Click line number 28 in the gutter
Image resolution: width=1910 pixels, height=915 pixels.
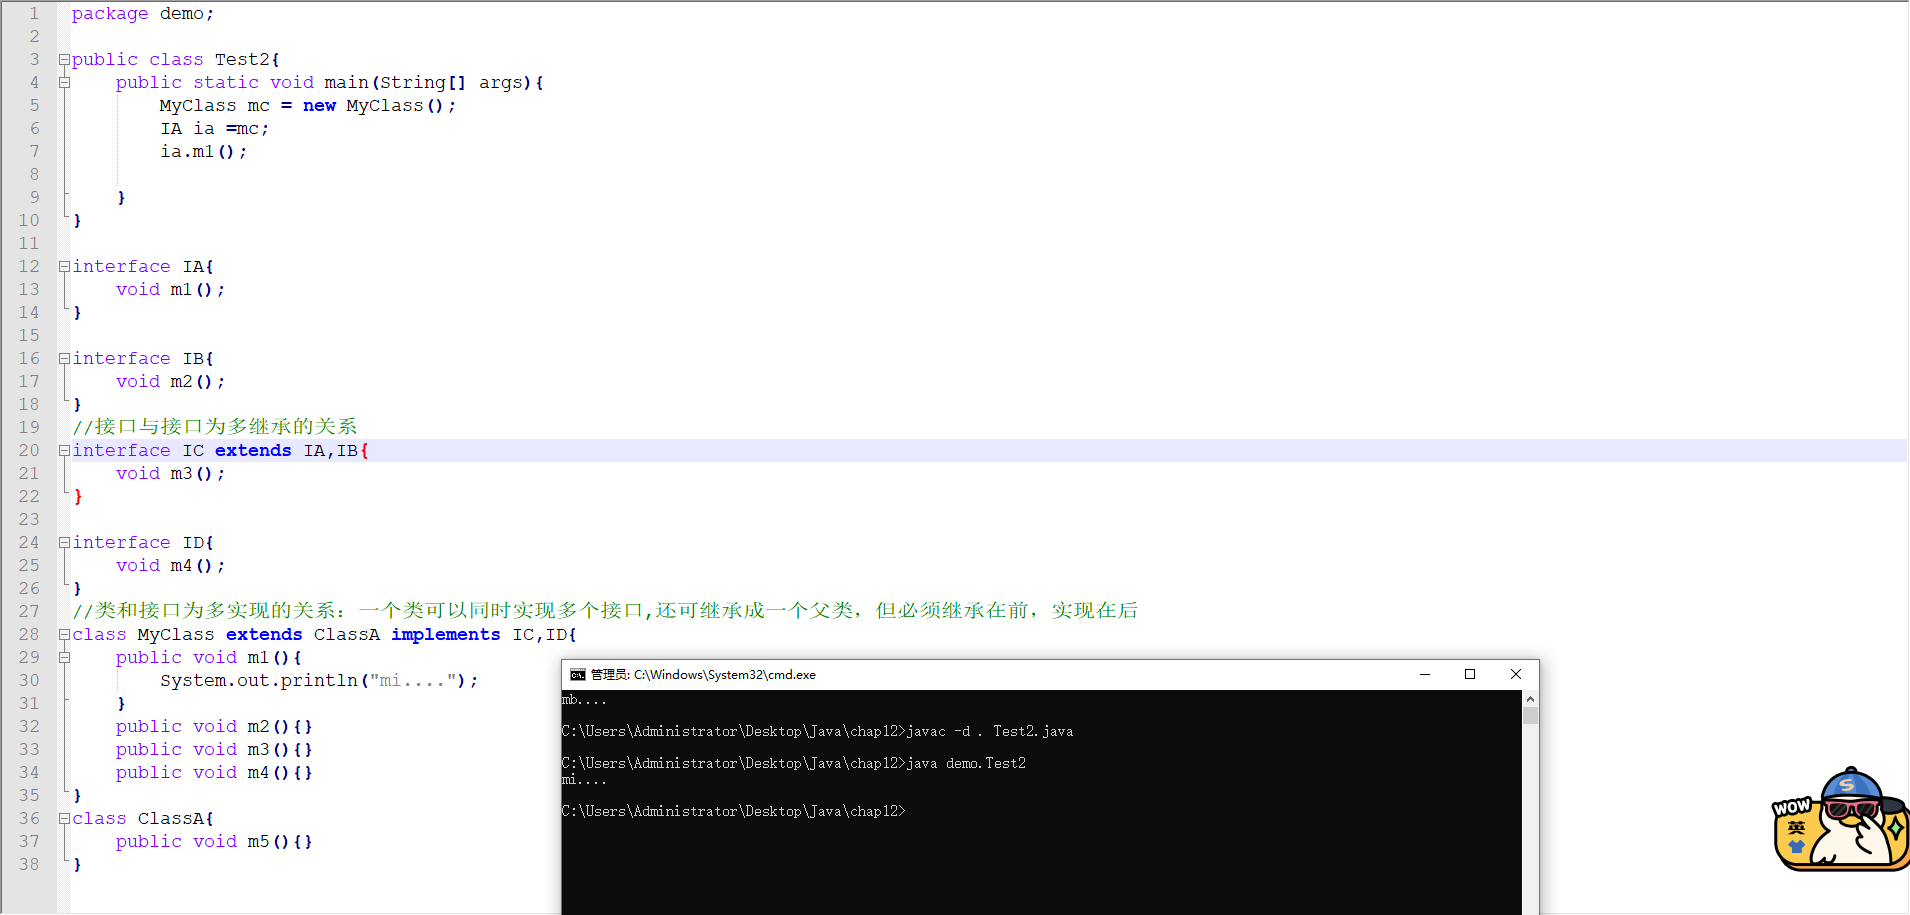[29, 635]
